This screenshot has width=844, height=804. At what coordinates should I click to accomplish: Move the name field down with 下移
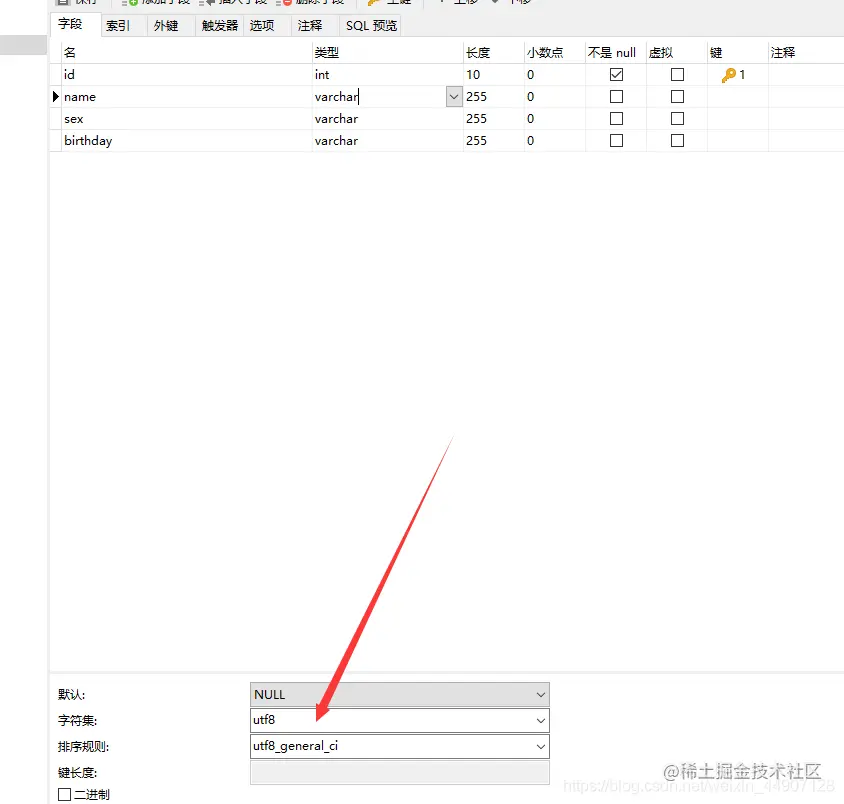(x=518, y=3)
